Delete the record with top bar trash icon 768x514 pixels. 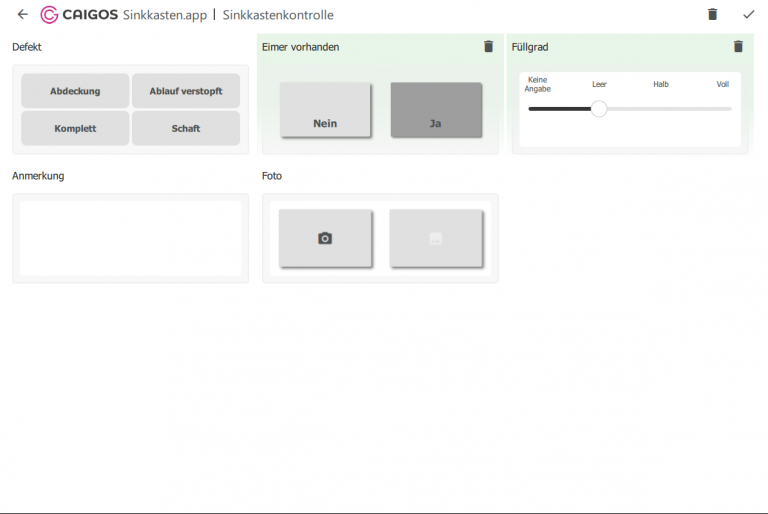click(x=713, y=15)
